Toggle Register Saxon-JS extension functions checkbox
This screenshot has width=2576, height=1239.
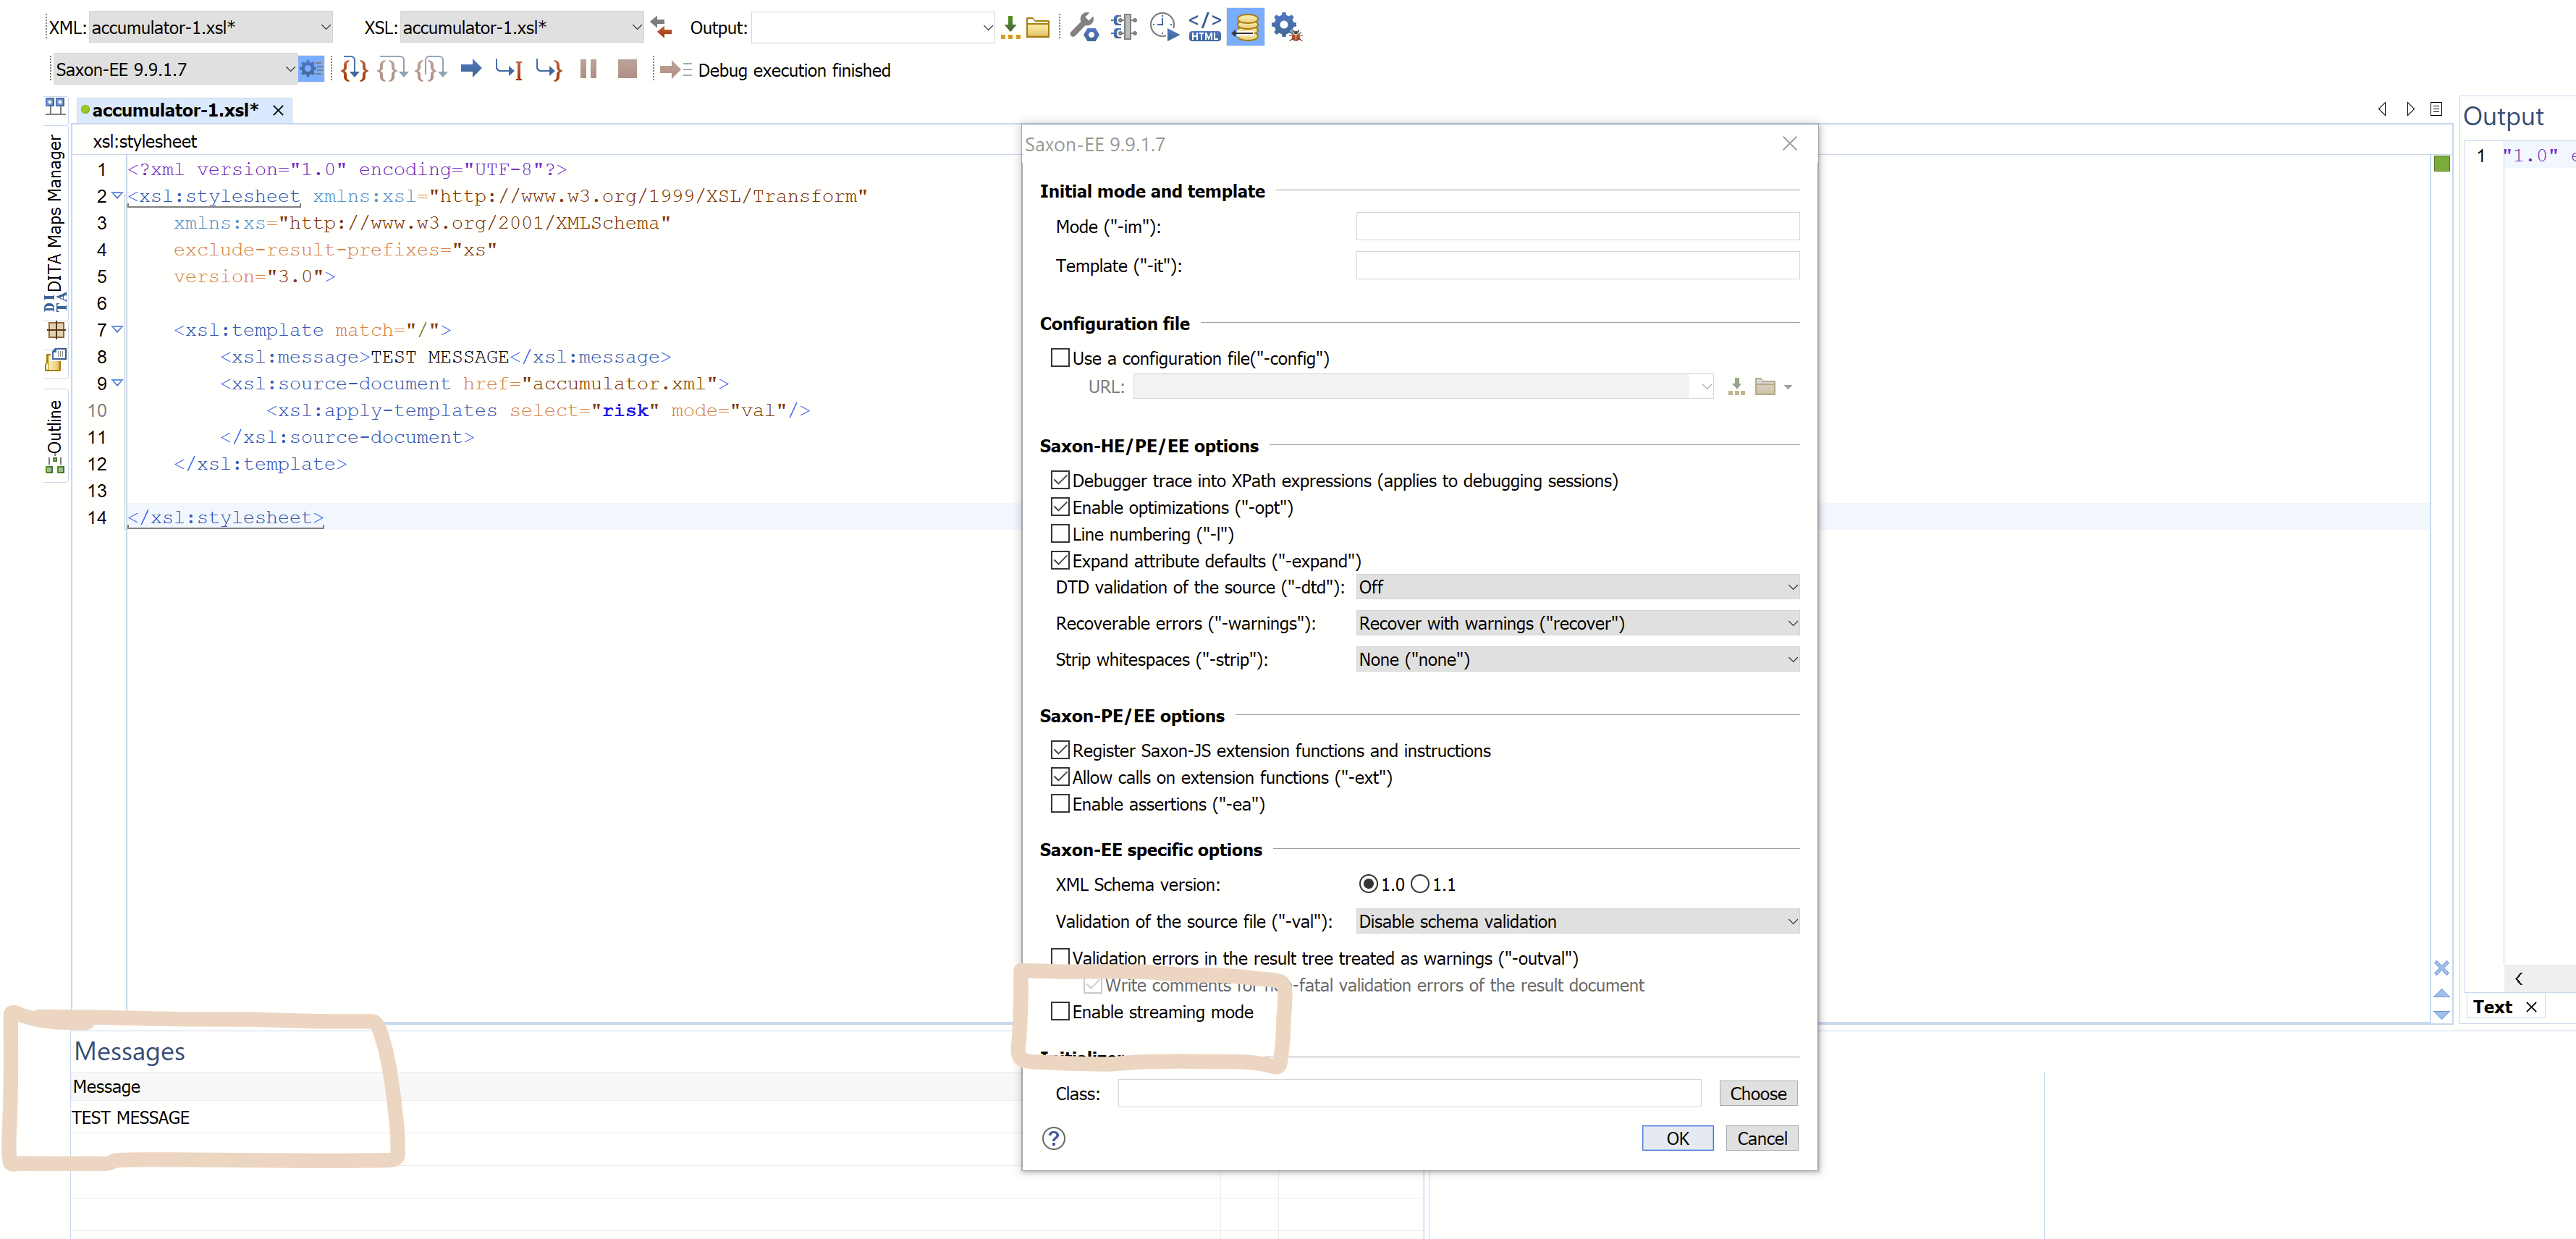tap(1060, 750)
